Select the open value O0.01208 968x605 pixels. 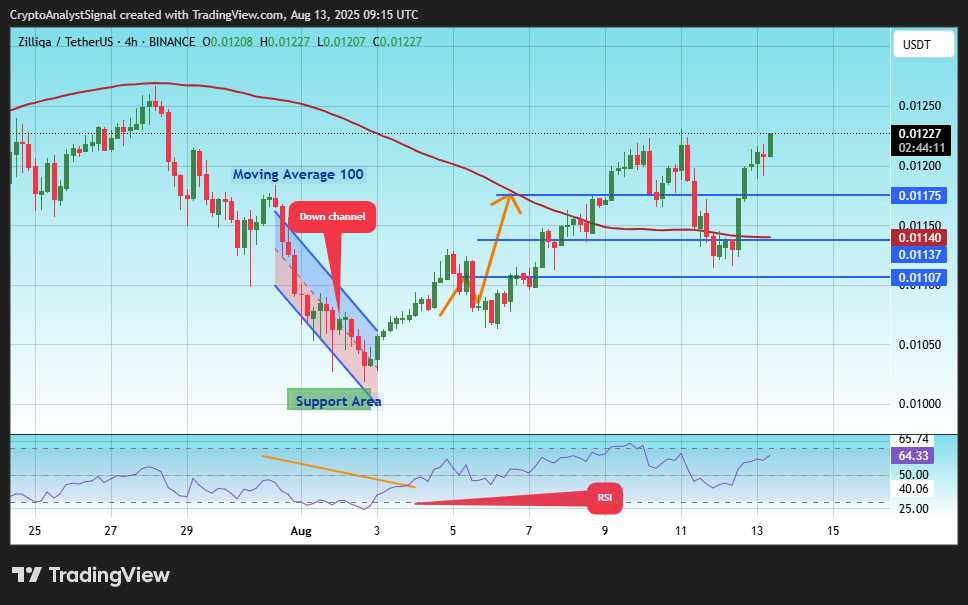[227, 42]
